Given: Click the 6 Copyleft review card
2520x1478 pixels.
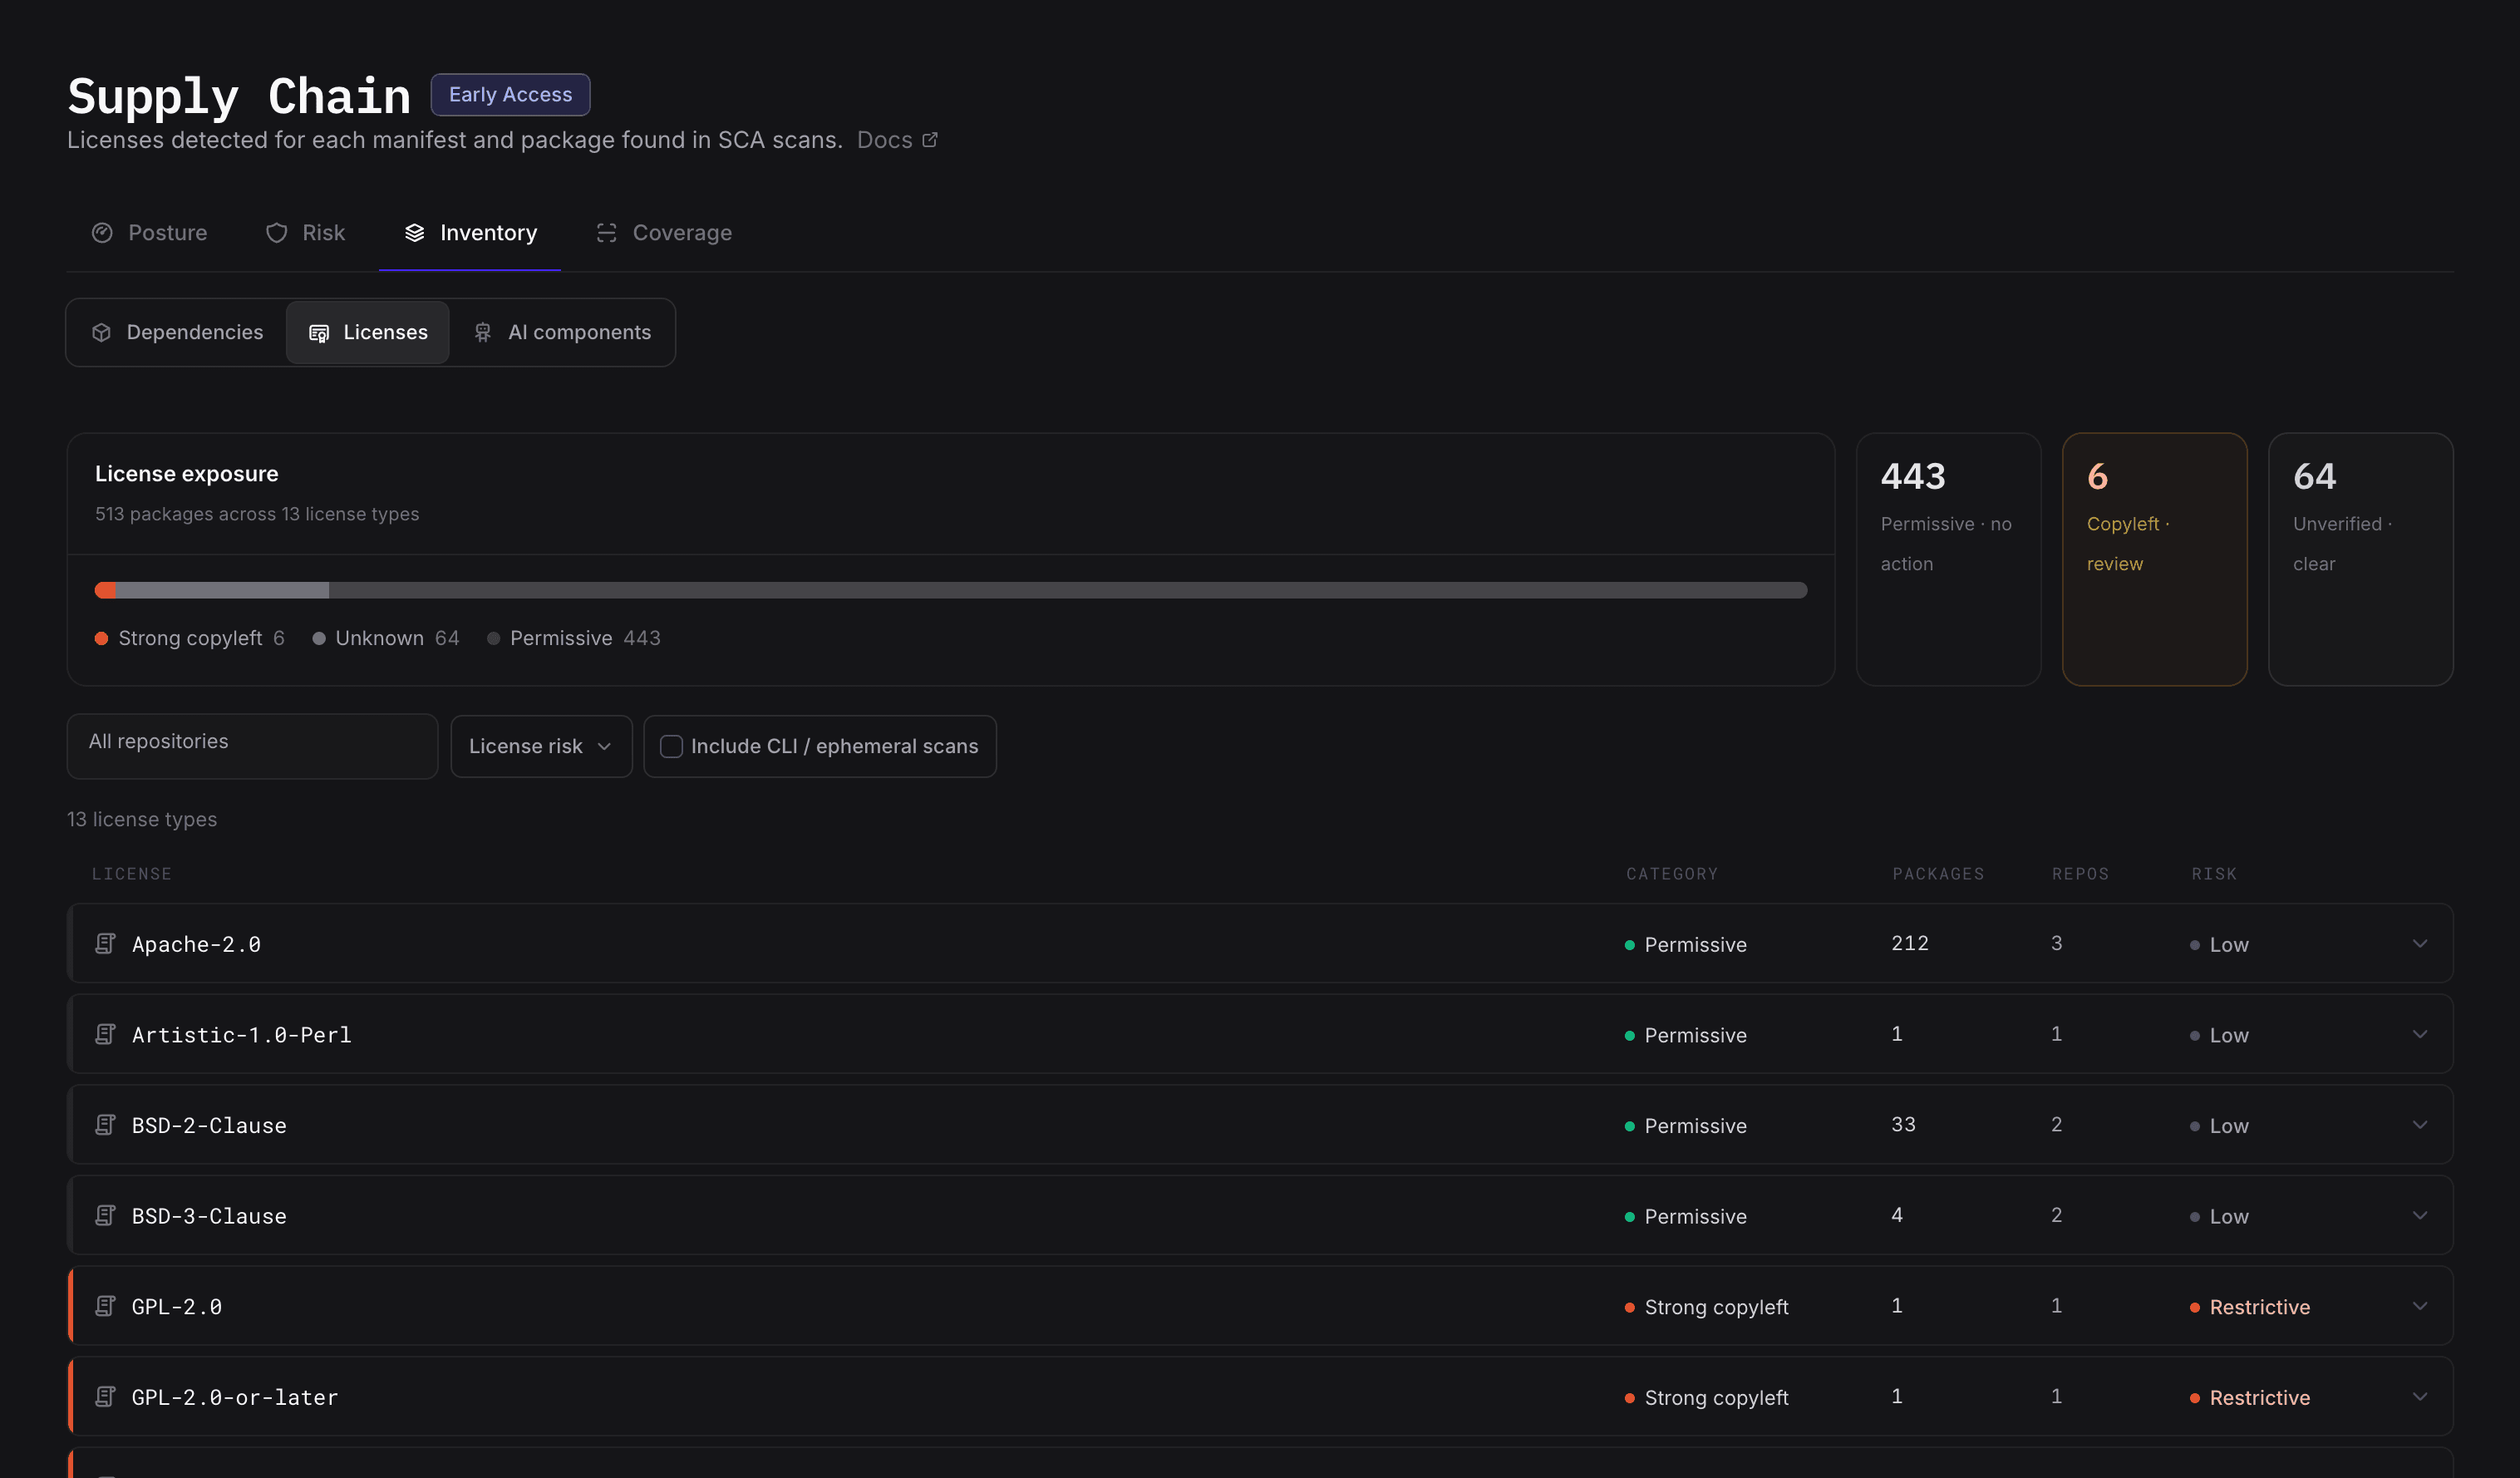Looking at the screenshot, I should pyautogui.click(x=2154, y=559).
